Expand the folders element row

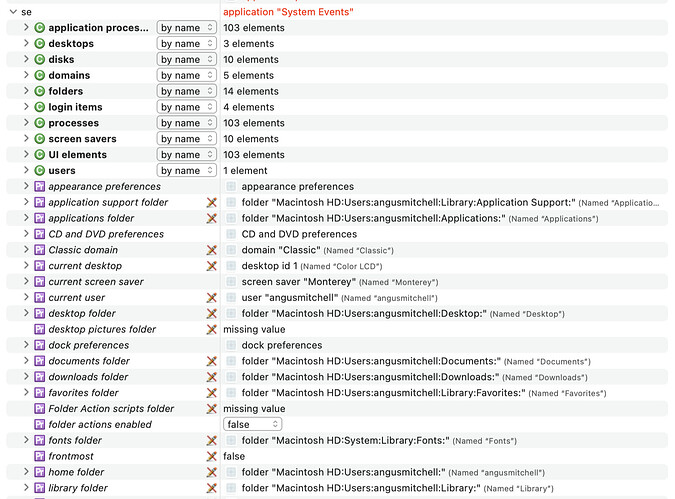[26, 91]
